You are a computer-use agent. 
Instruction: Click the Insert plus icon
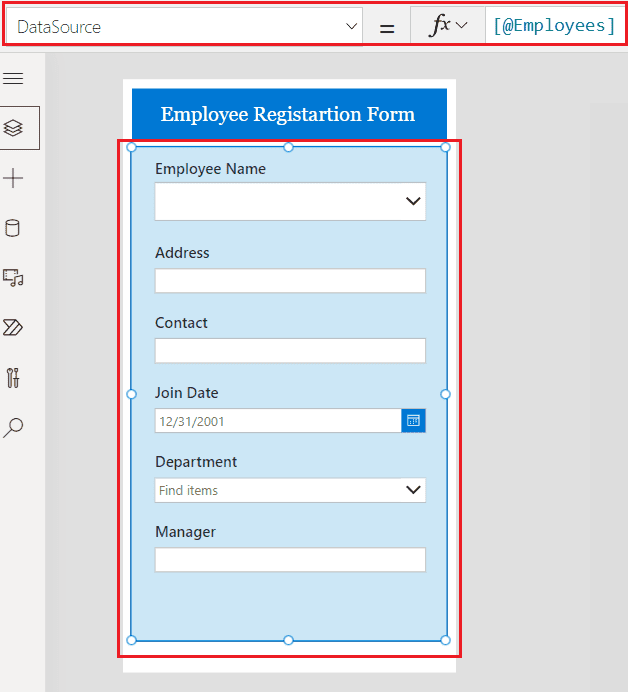(13, 178)
